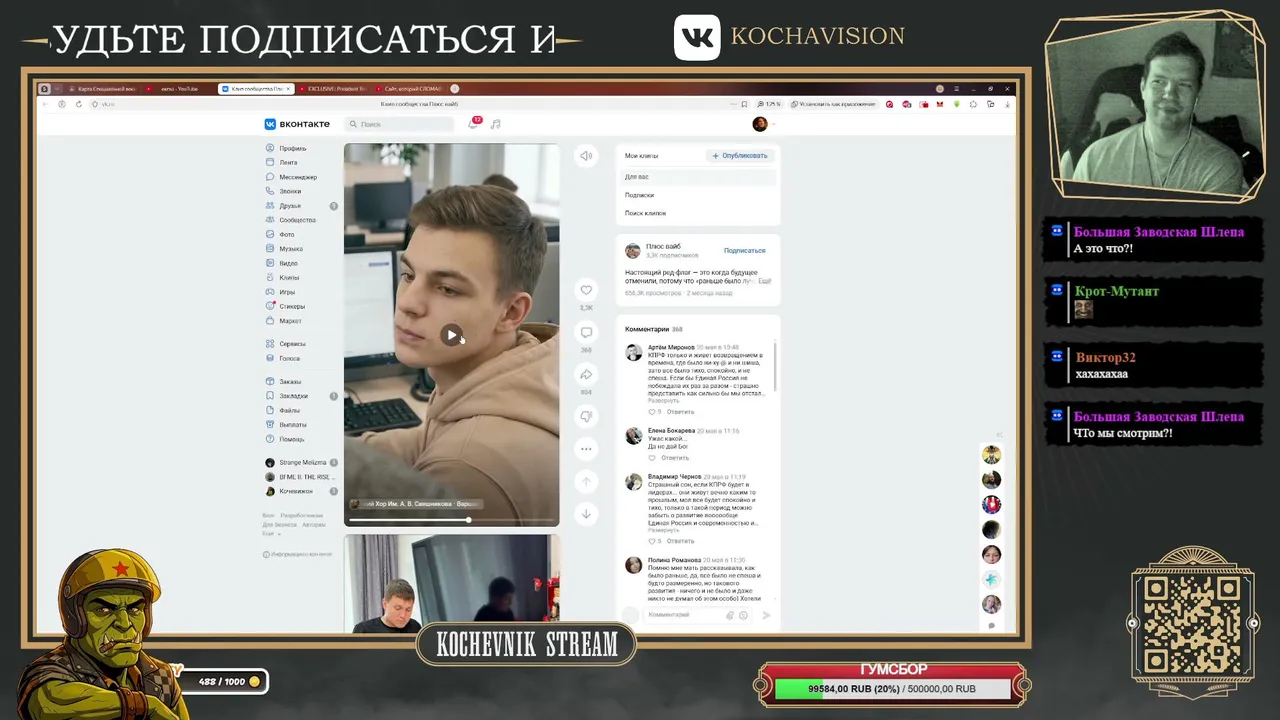Open Стикеры section in sidebar
The width and height of the screenshot is (1280, 720).
[292, 306]
